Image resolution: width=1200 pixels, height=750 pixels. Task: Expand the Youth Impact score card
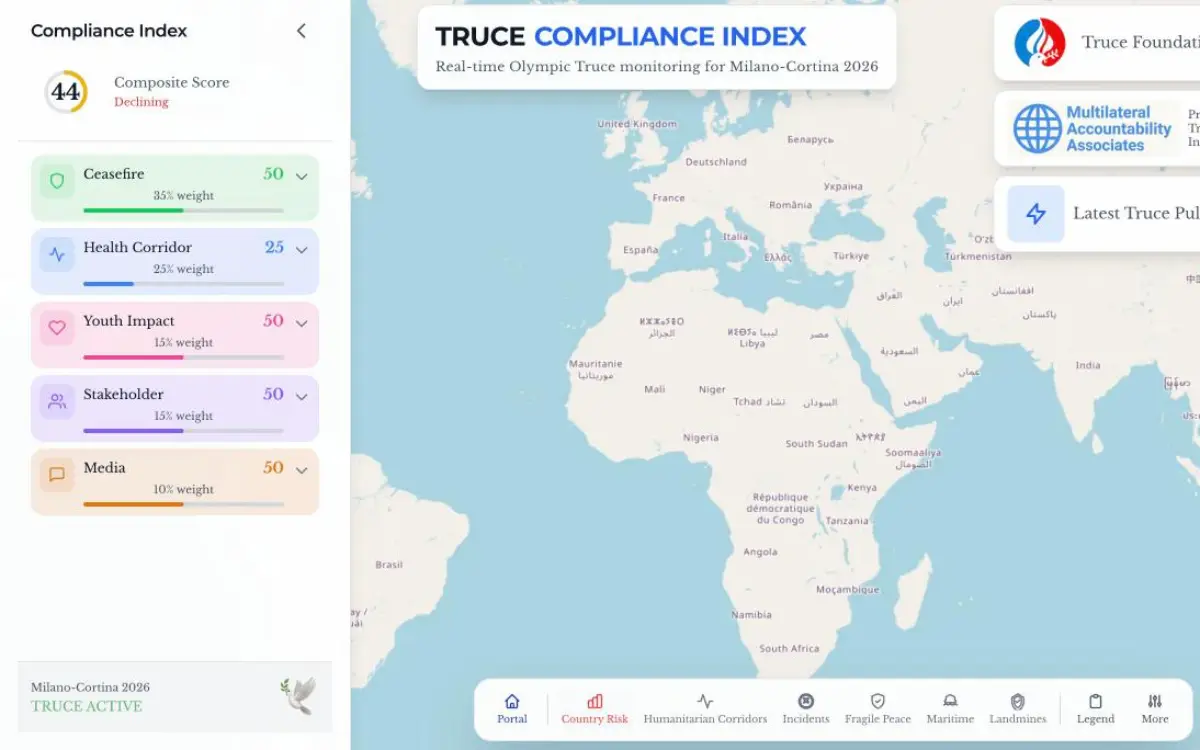(301, 323)
